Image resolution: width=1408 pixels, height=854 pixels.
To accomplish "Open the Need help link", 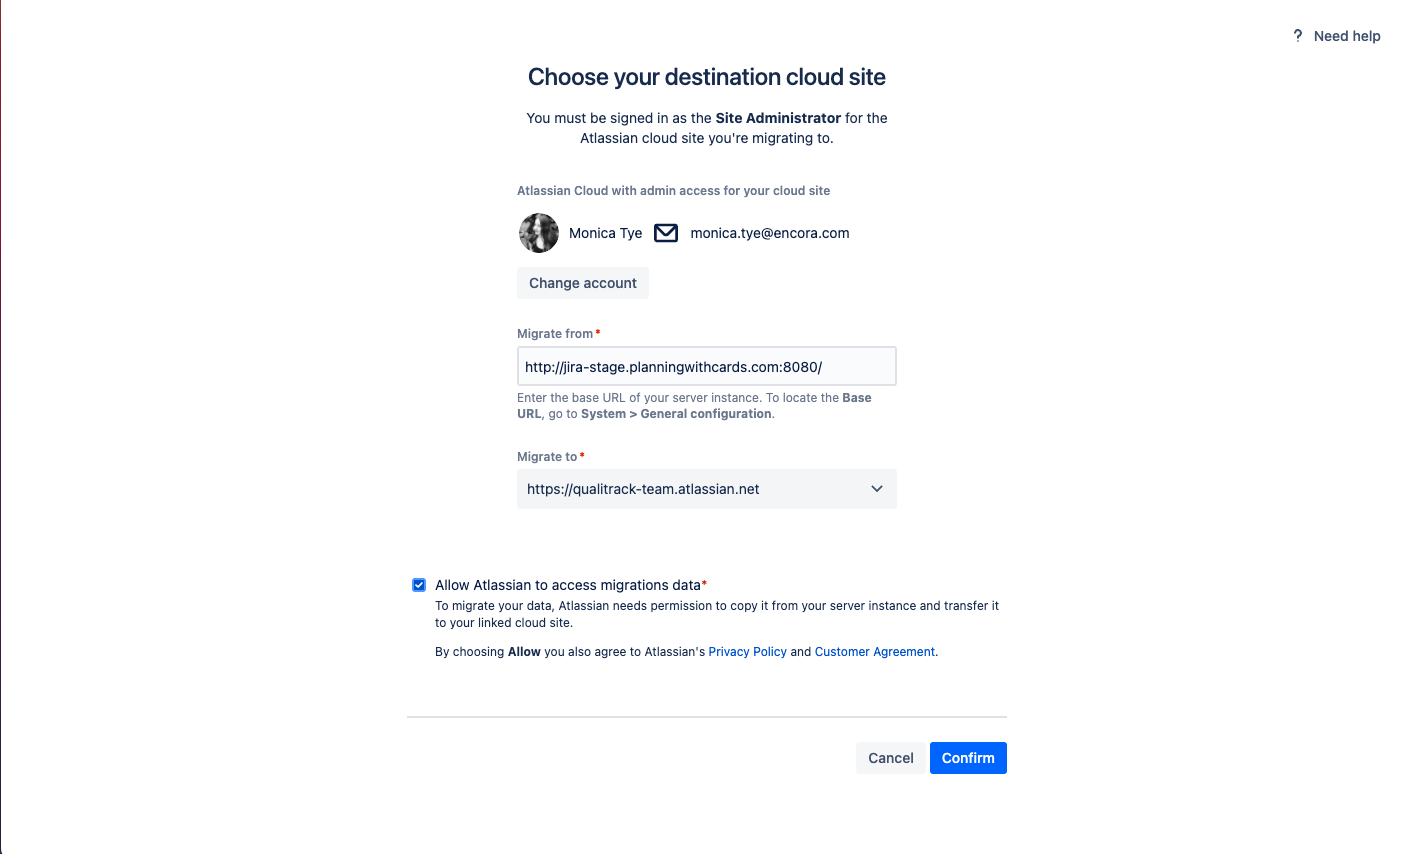I will coord(1346,36).
